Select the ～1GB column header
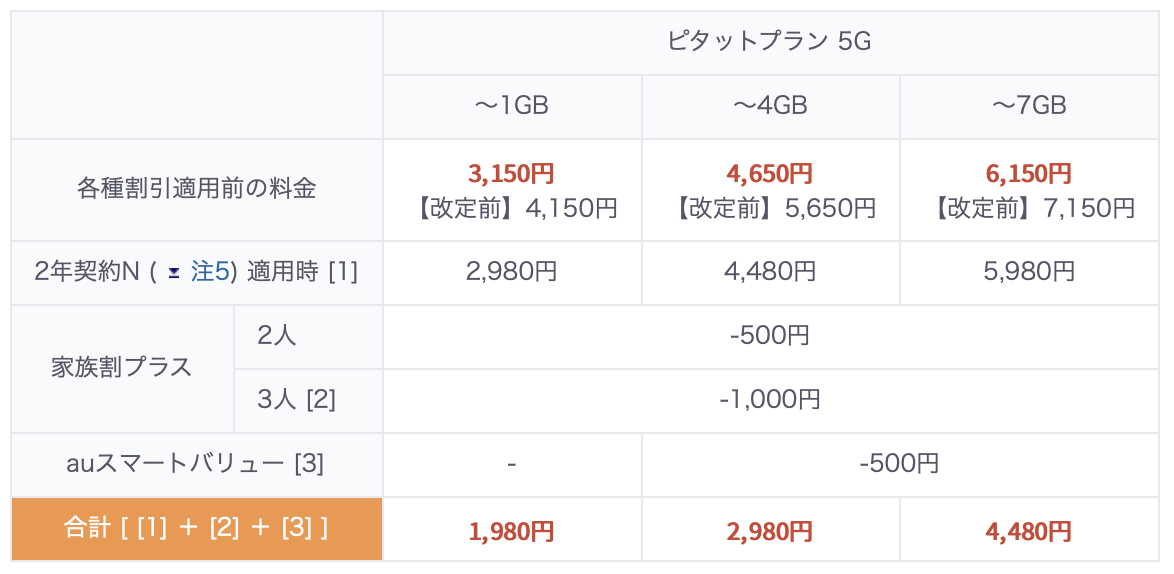Screen dimensions: 1174x574 click(511, 106)
